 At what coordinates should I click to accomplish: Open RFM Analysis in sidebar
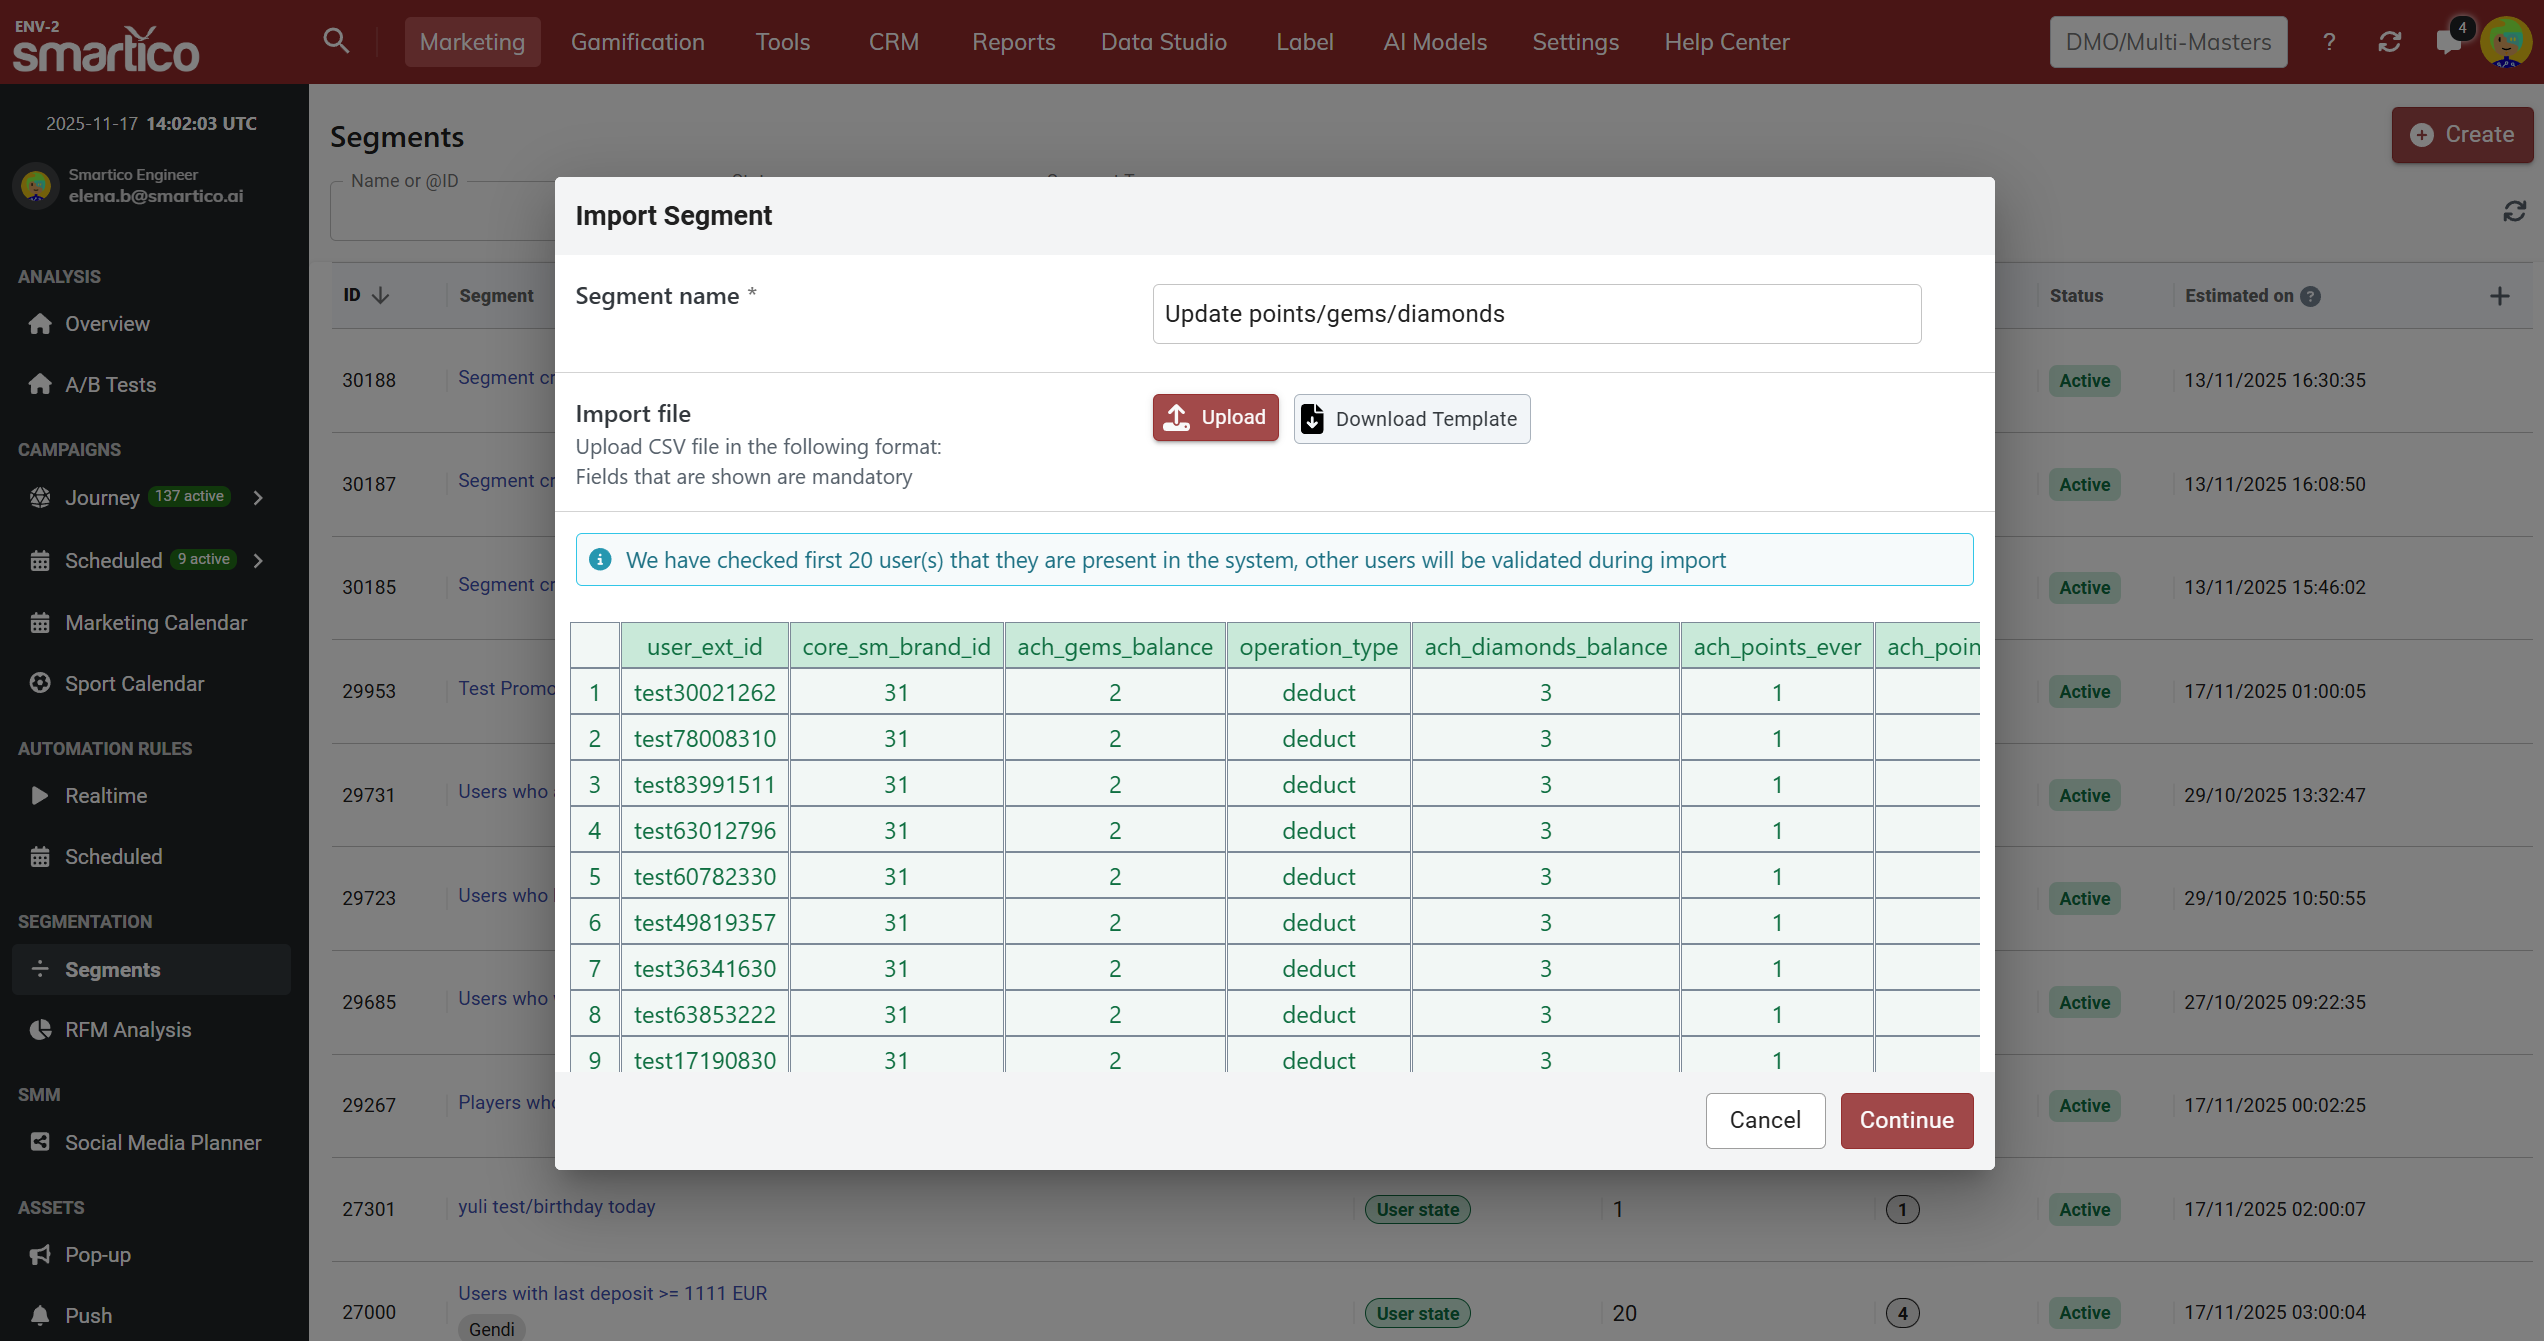point(128,1029)
